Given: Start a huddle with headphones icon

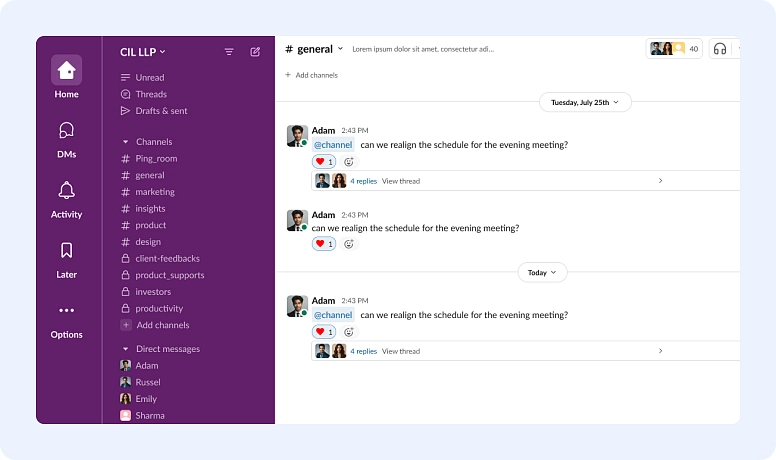Looking at the screenshot, I should (x=719, y=48).
